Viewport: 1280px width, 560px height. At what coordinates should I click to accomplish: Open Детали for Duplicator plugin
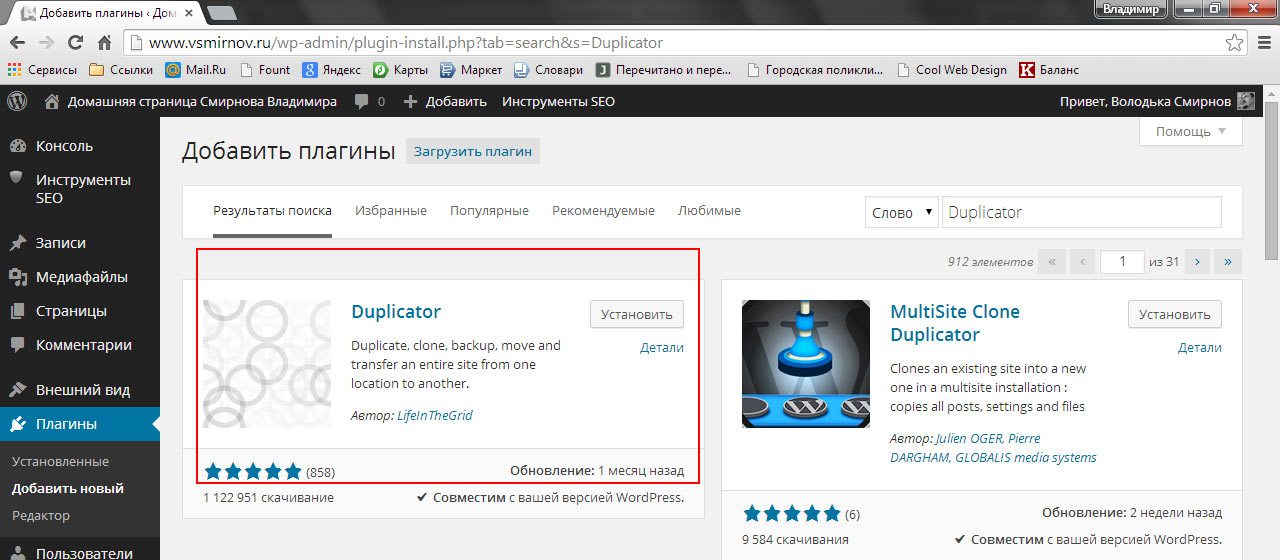[x=662, y=348]
